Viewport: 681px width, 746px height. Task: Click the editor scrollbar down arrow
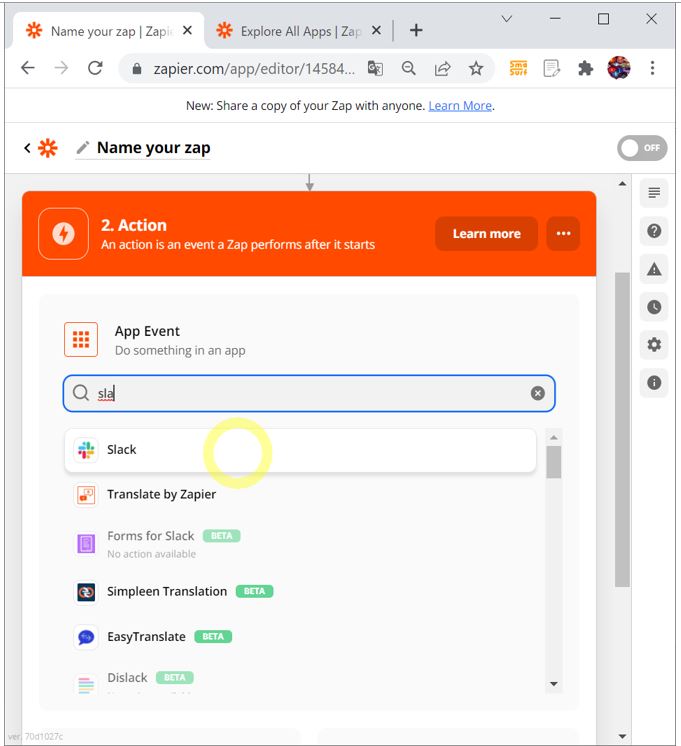622,736
